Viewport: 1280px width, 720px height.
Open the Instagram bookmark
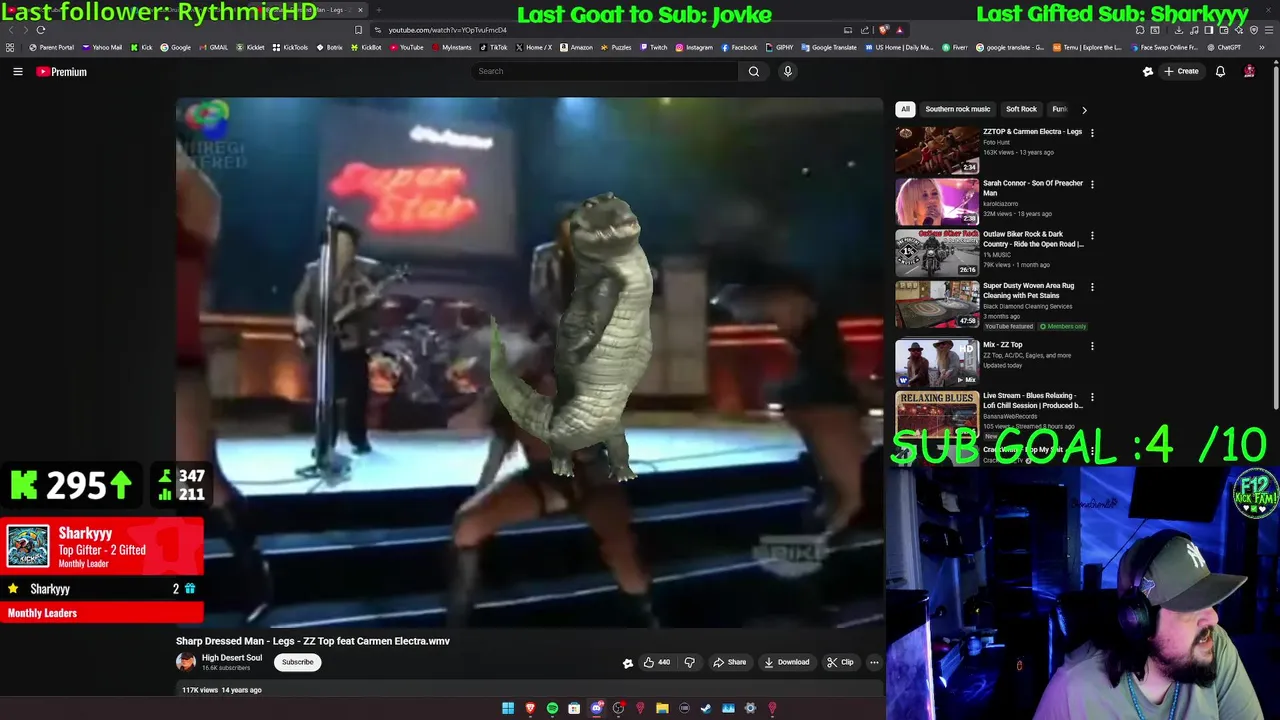click(694, 47)
